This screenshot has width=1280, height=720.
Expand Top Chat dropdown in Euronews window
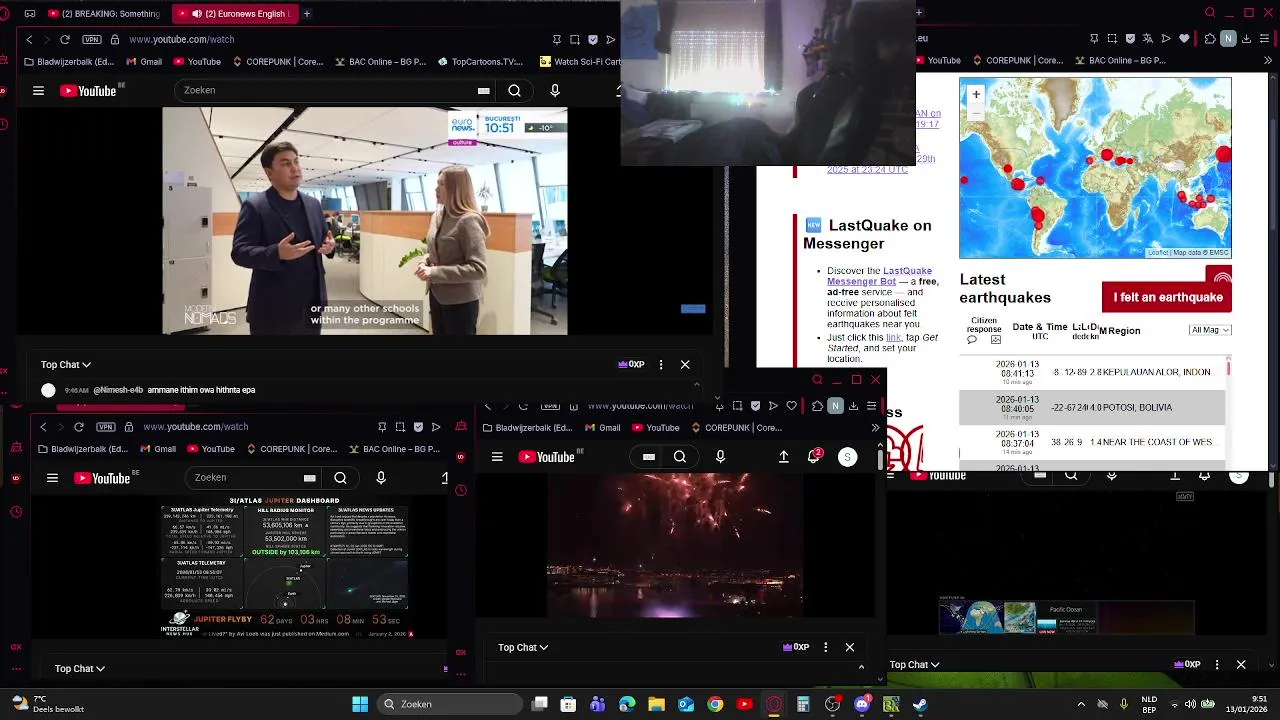tap(66, 365)
